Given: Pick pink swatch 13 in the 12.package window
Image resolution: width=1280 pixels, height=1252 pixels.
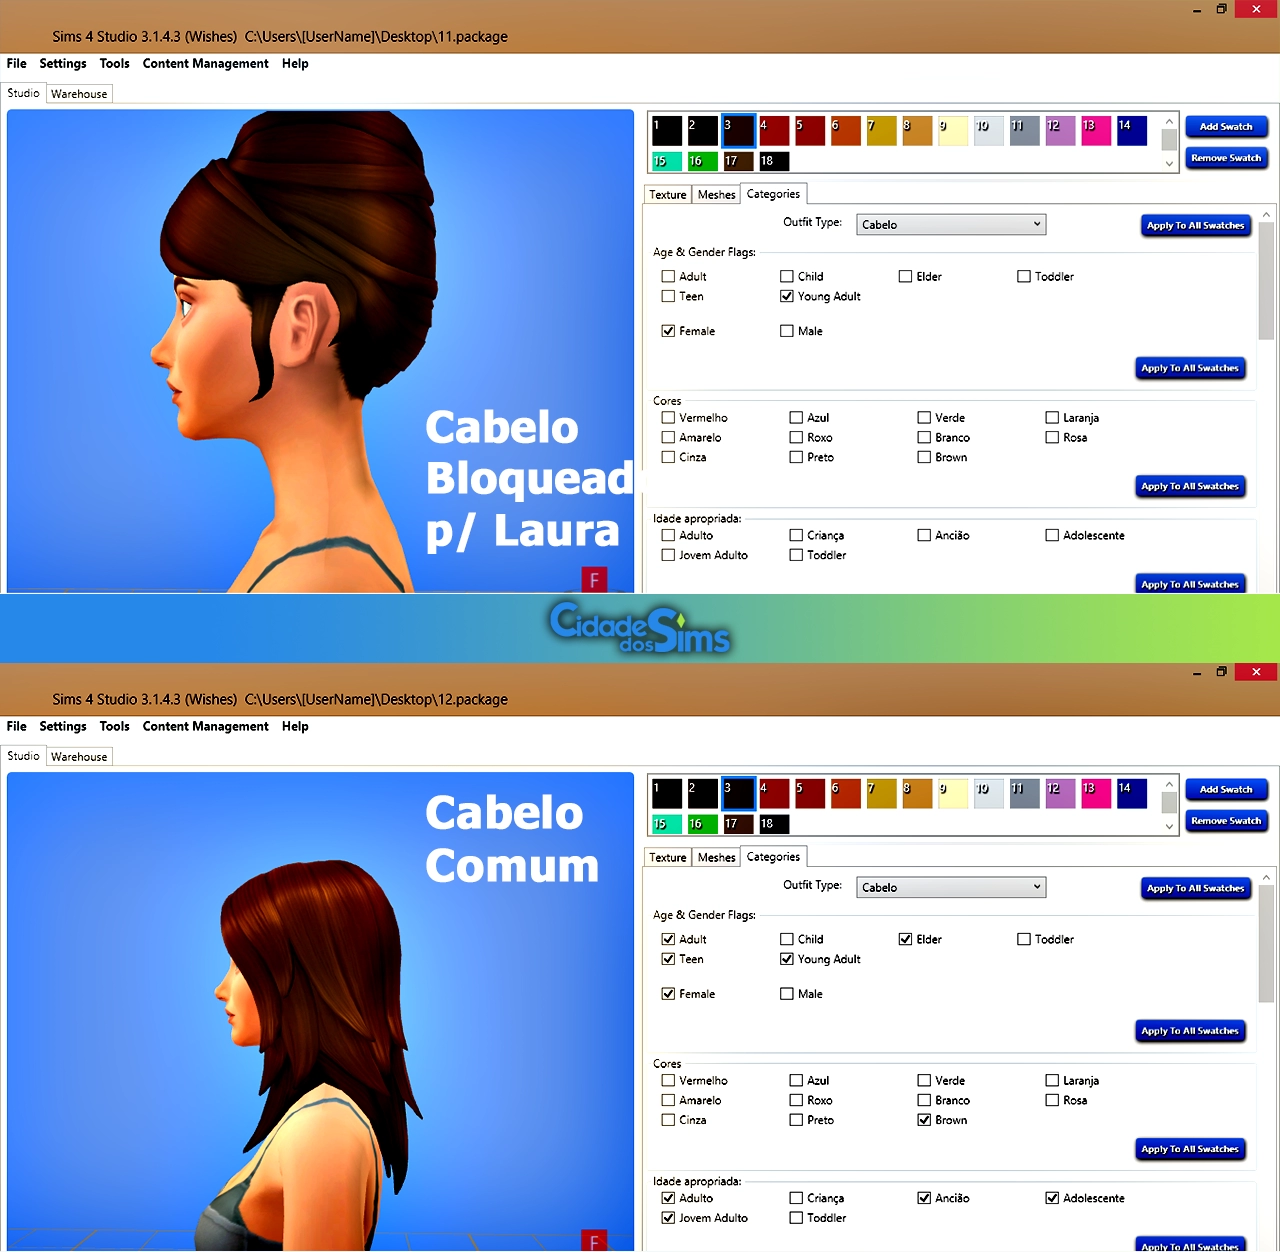Looking at the screenshot, I should click(1096, 794).
